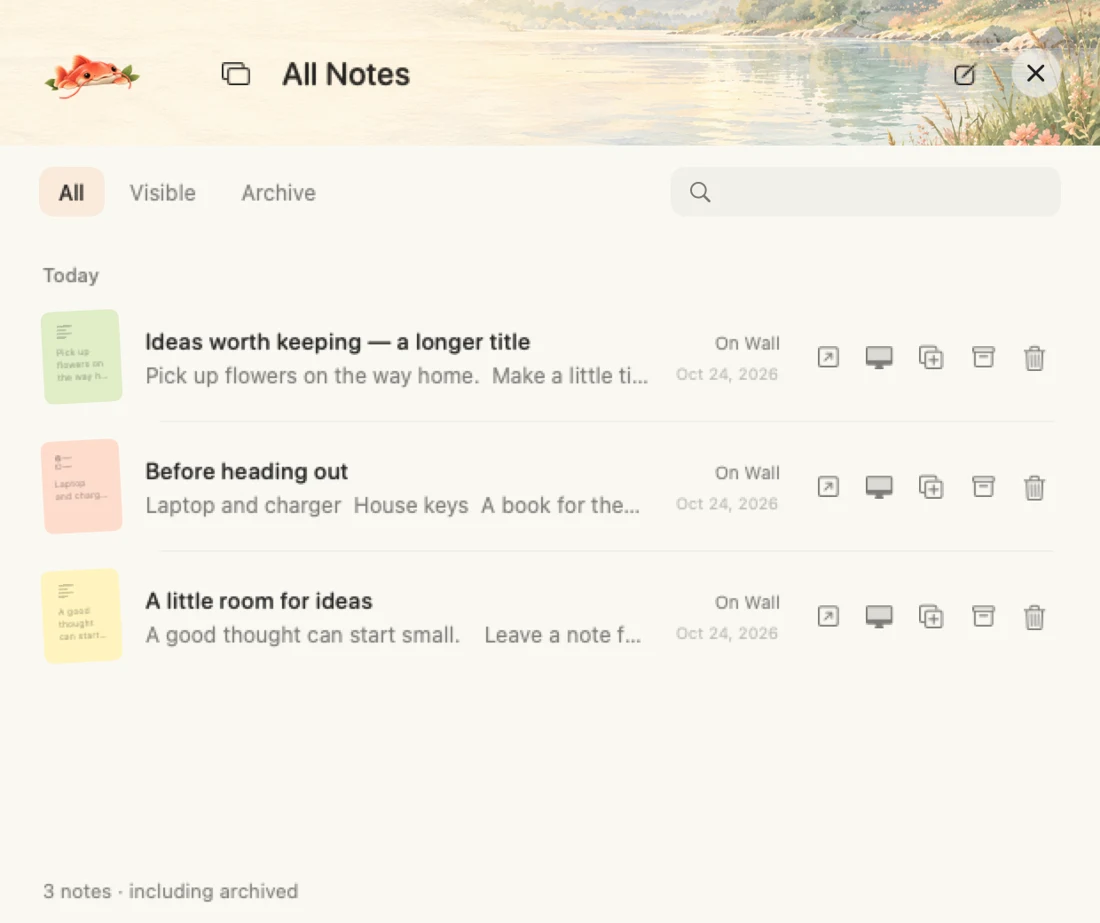This screenshot has height=923, width=1100.
Task: Open 'A little room for ideas' arrow icon
Action: coord(828,617)
